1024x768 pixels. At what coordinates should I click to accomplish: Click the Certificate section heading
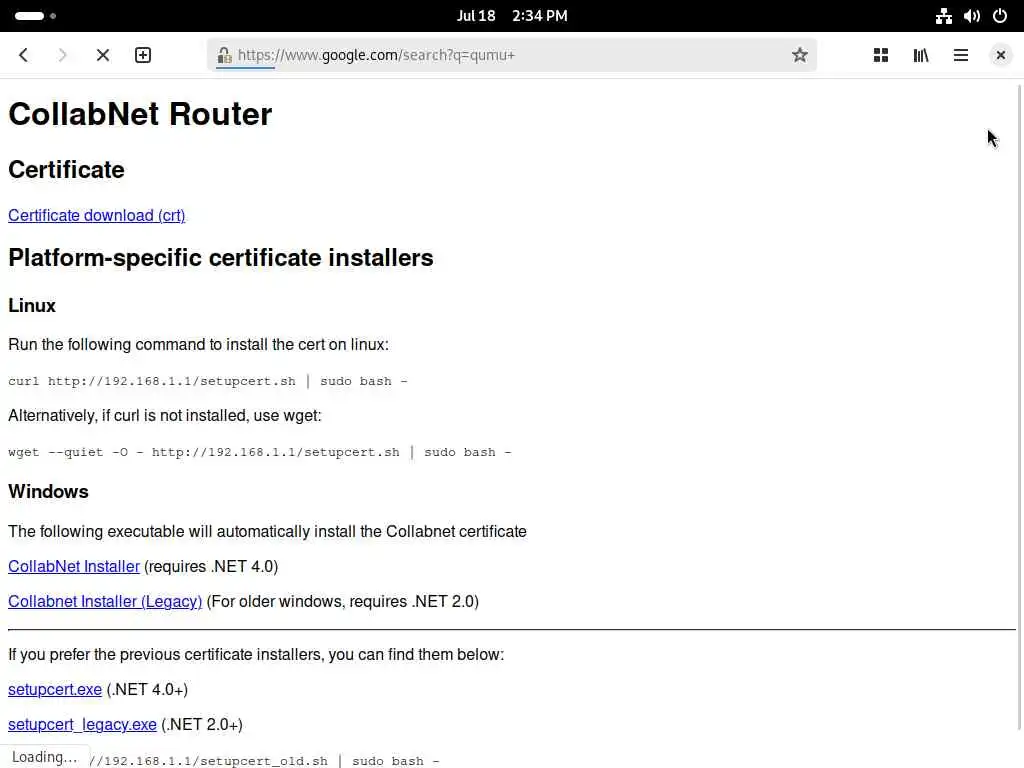pyautogui.click(x=66, y=170)
